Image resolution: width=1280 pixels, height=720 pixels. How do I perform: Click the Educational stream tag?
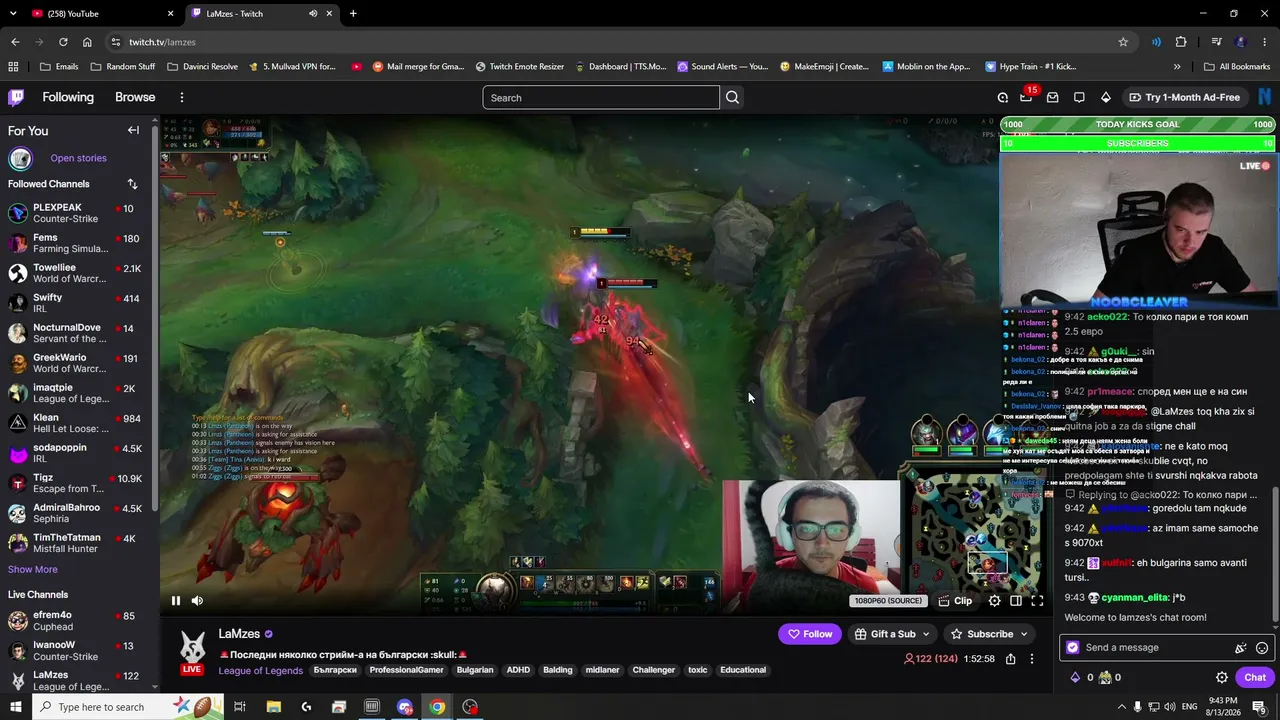pos(743,670)
